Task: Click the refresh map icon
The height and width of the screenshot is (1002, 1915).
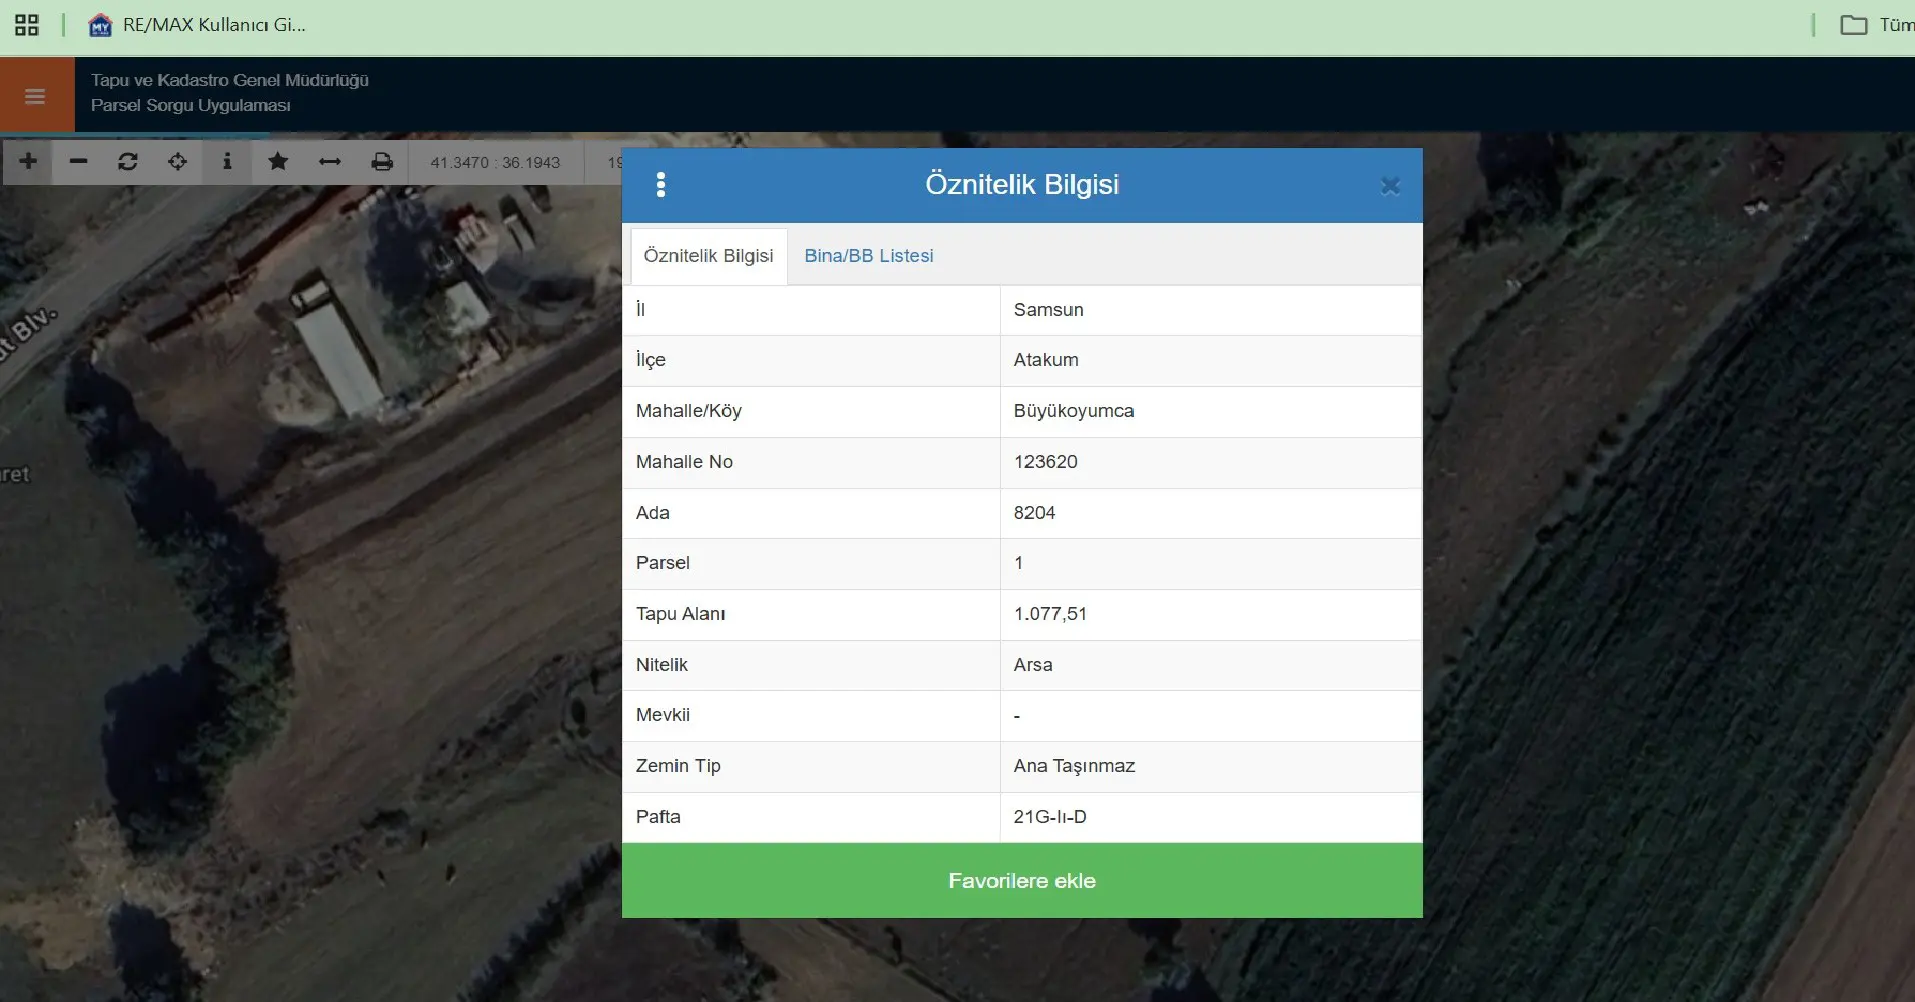Action: click(127, 161)
